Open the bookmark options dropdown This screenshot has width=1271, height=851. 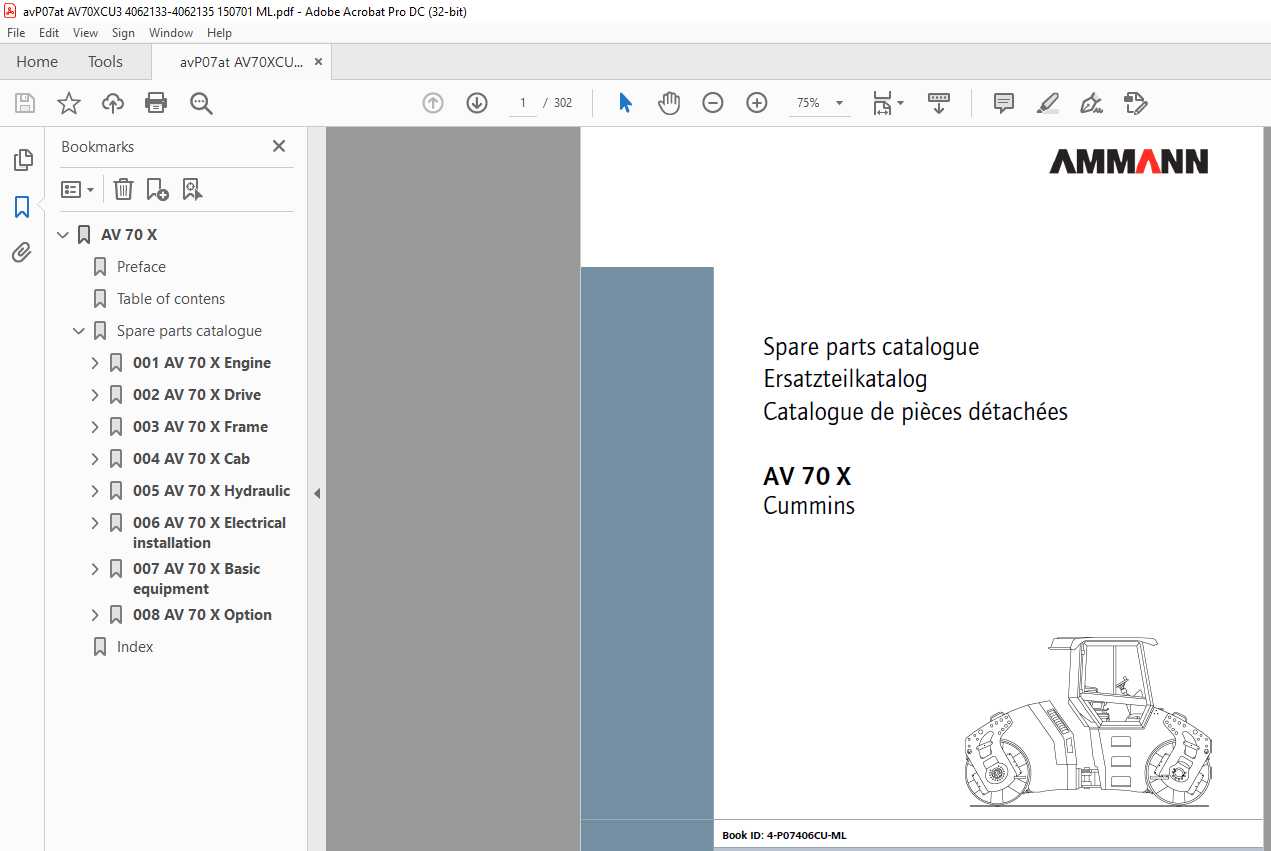77,189
